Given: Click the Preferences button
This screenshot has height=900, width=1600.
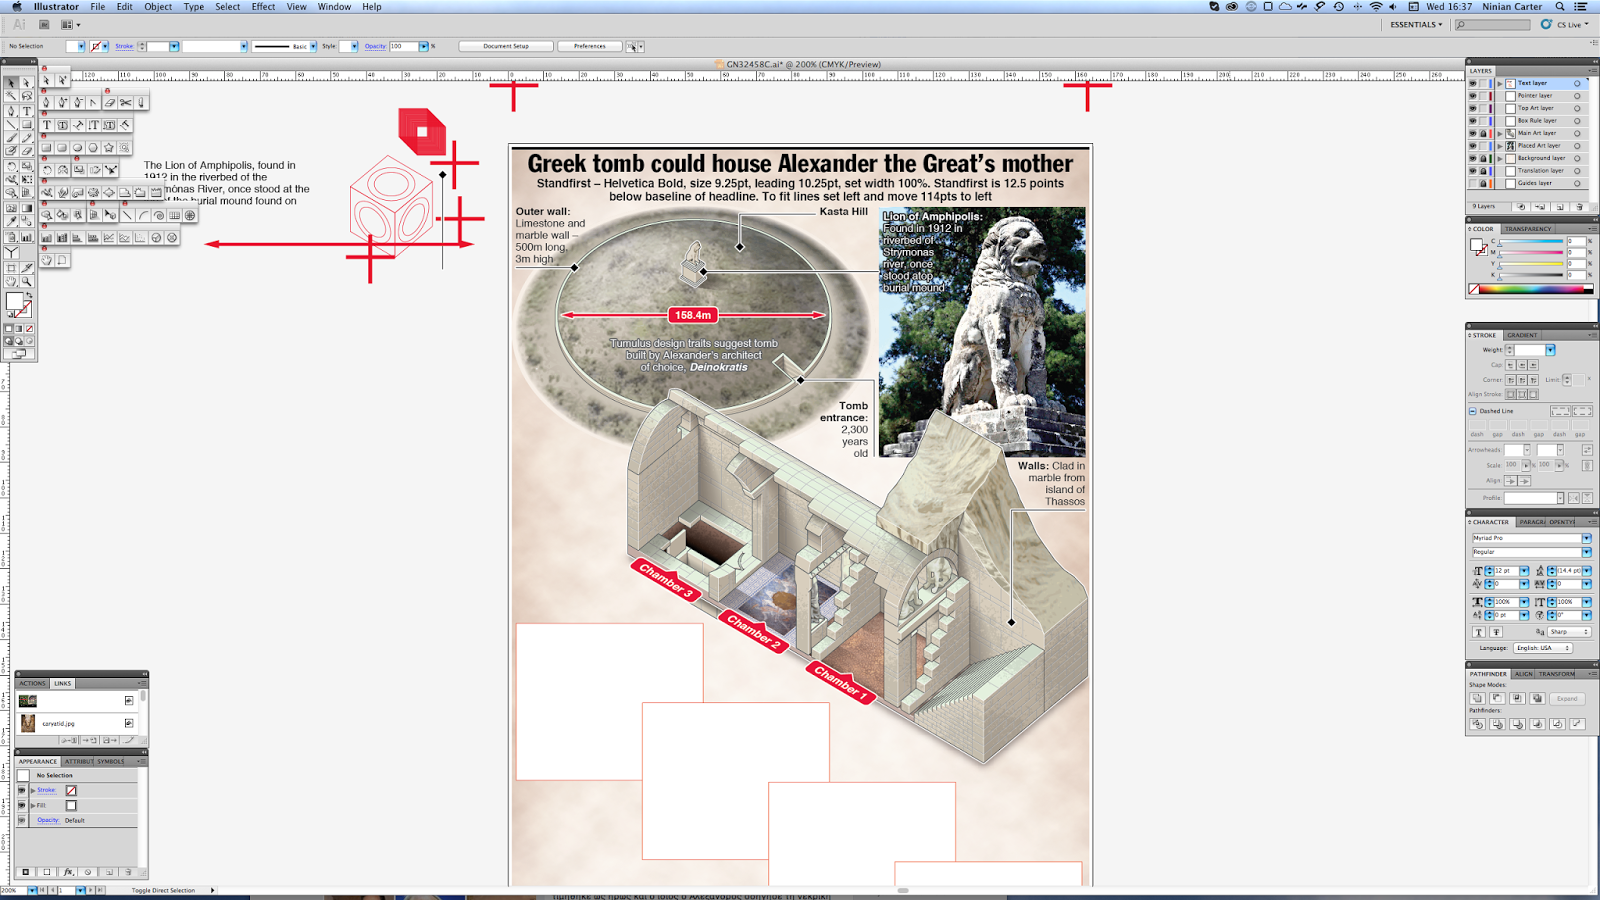Looking at the screenshot, I should [x=589, y=46].
